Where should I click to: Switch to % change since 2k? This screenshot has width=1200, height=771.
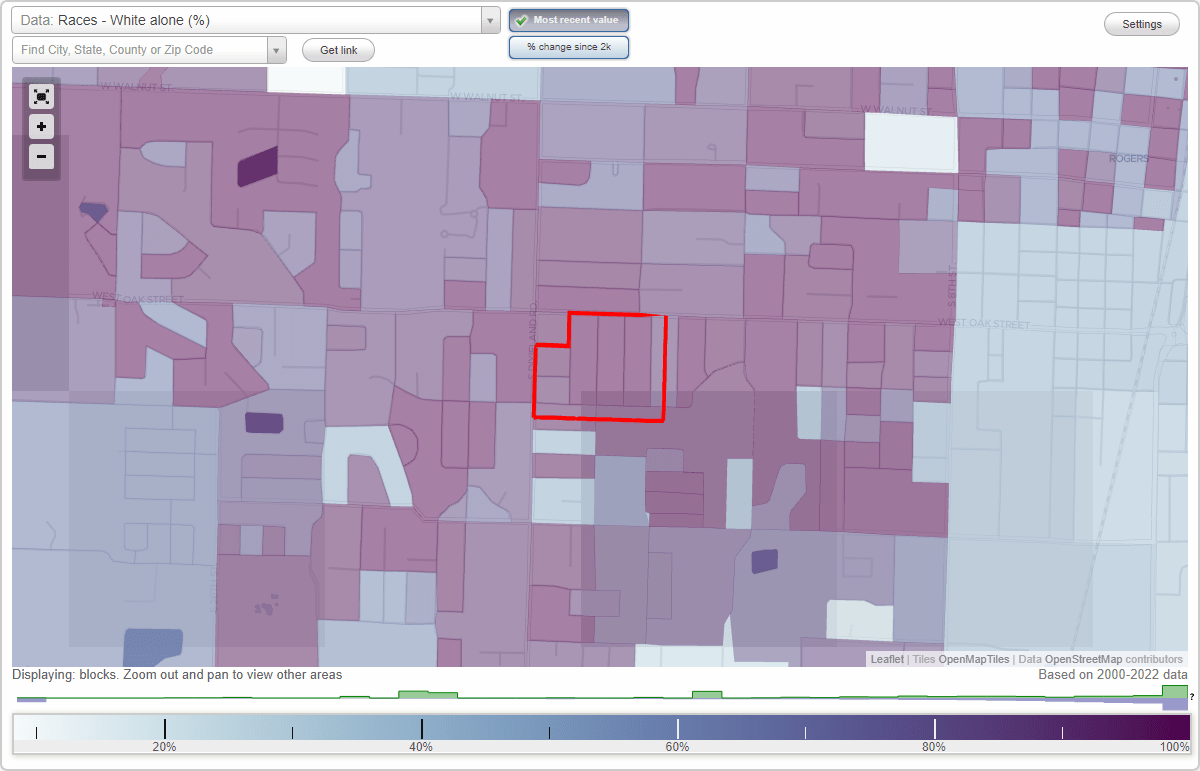(x=569, y=47)
